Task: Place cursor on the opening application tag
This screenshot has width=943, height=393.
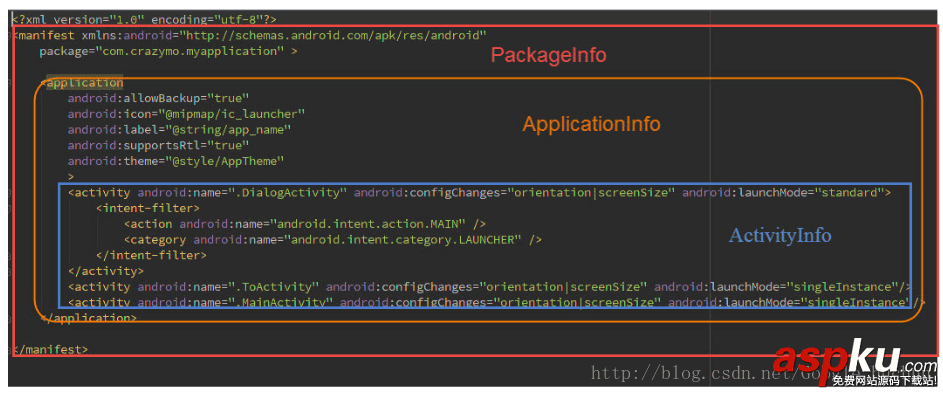Action: point(82,82)
